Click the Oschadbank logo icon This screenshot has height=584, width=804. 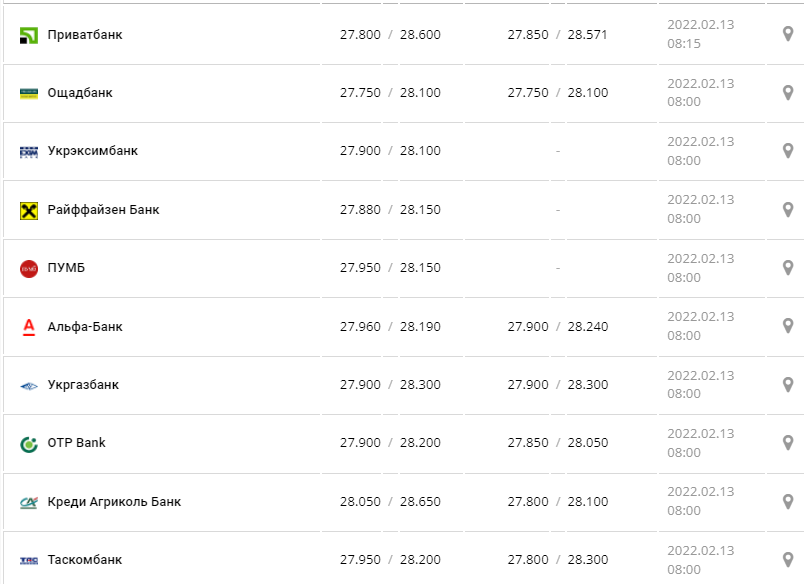(28, 93)
